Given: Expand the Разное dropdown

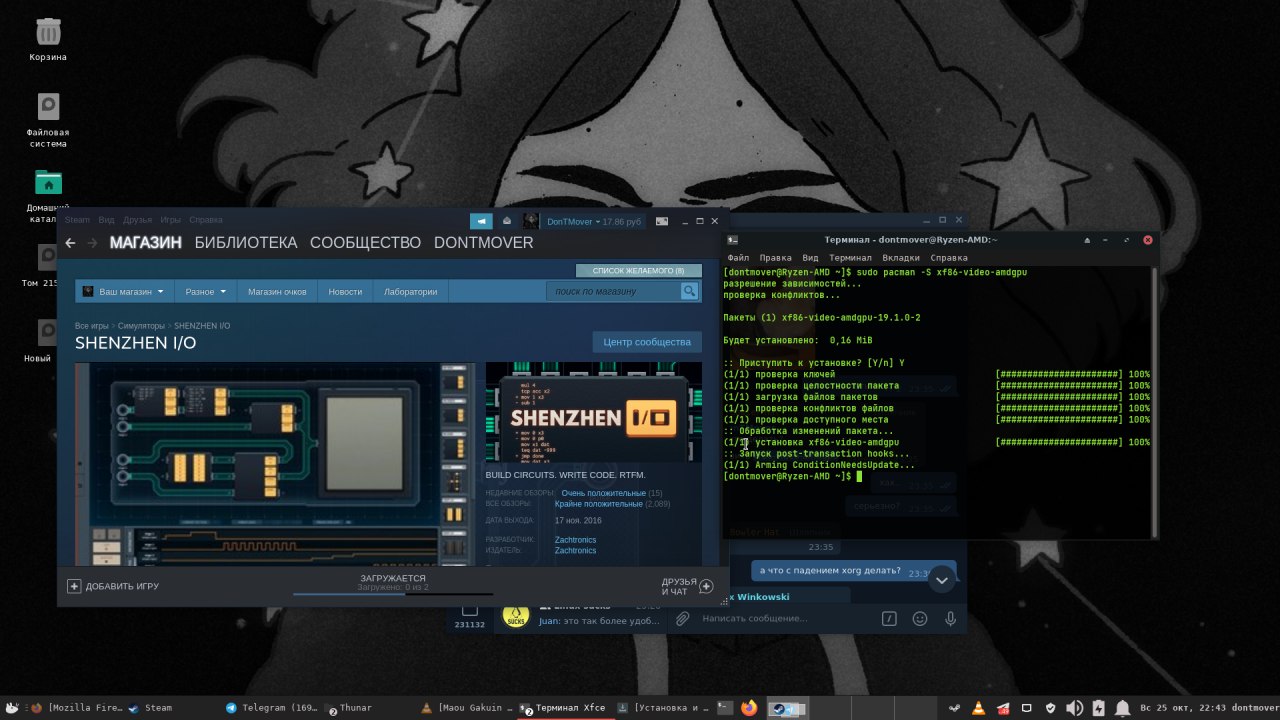Looking at the screenshot, I should click(205, 292).
